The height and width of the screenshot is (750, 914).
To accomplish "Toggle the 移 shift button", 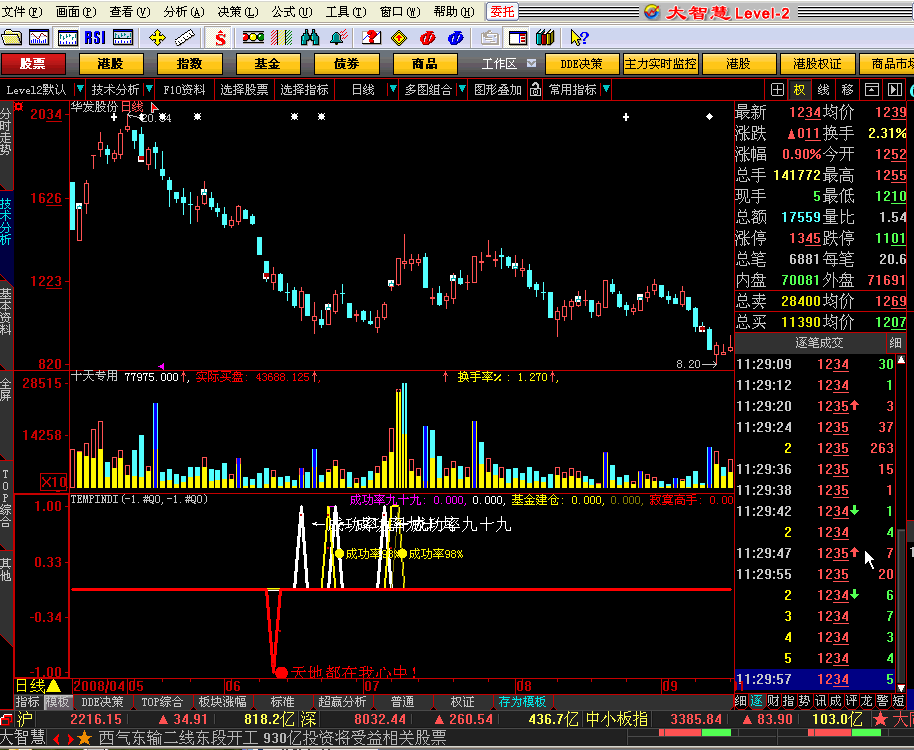I will coord(847,90).
